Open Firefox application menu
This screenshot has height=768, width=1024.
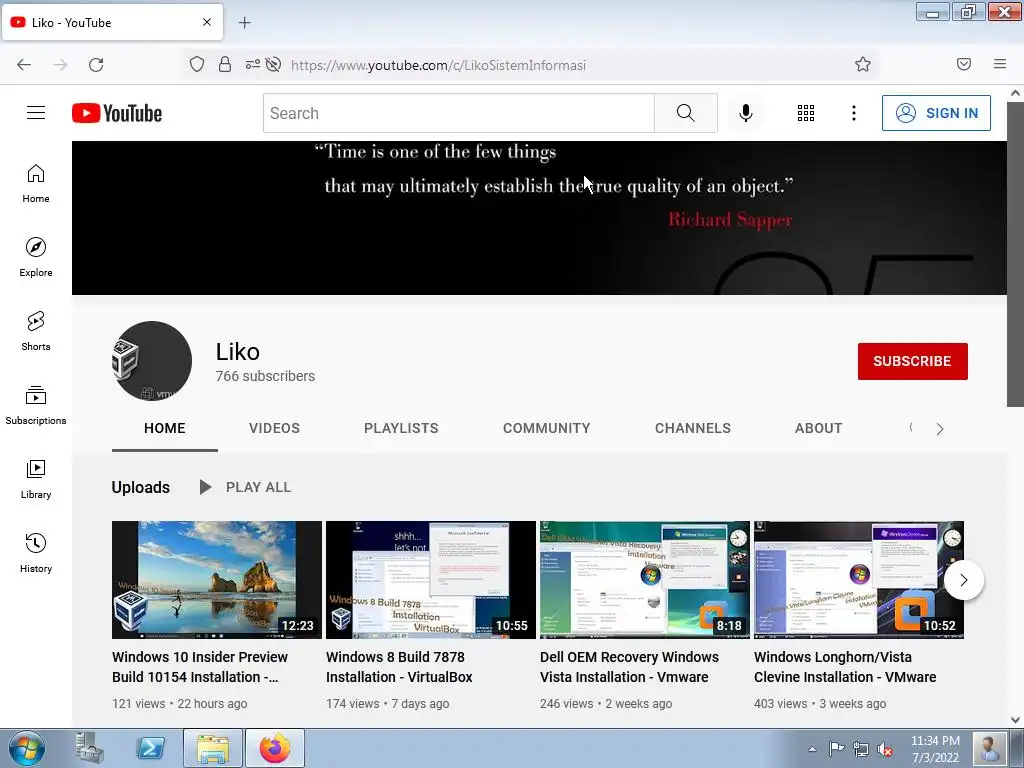(x=1000, y=64)
